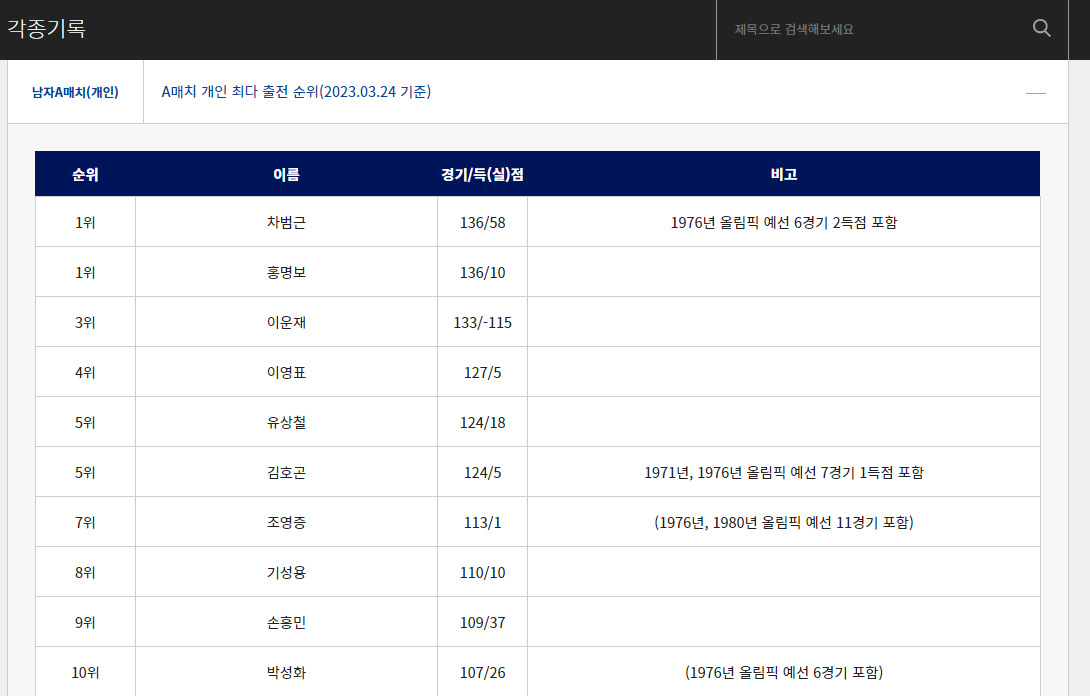This screenshot has height=696, width=1090.
Task: Click the search magnifier icon
Action: pyautogui.click(x=1041, y=28)
